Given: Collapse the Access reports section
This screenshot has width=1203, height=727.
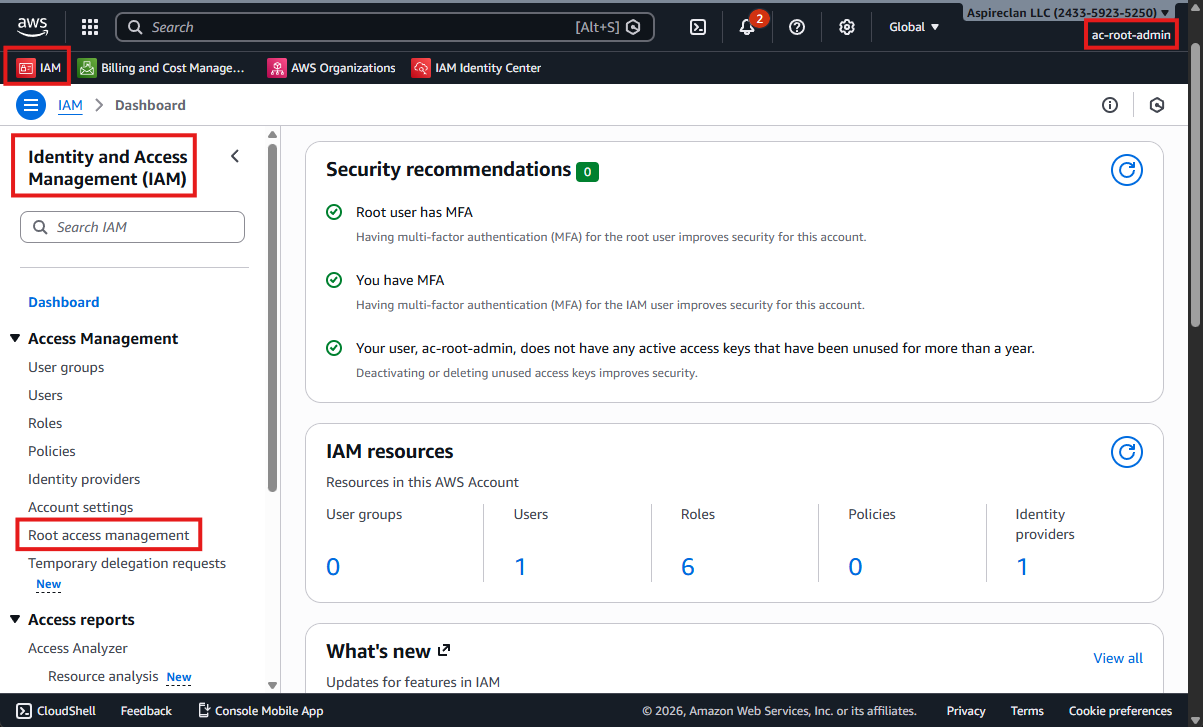Looking at the screenshot, I should pos(15,620).
